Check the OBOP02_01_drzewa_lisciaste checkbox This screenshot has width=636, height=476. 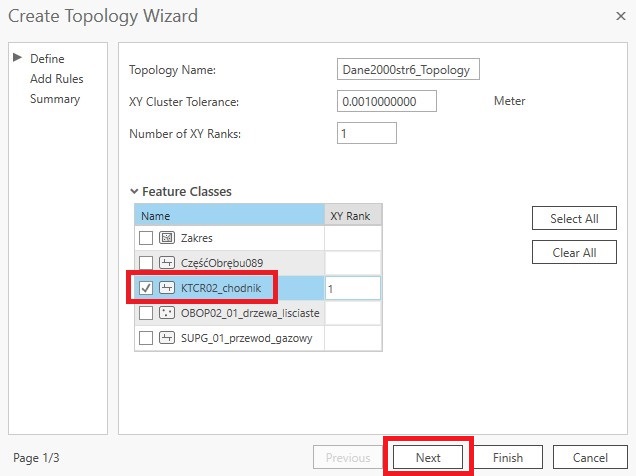(146, 313)
